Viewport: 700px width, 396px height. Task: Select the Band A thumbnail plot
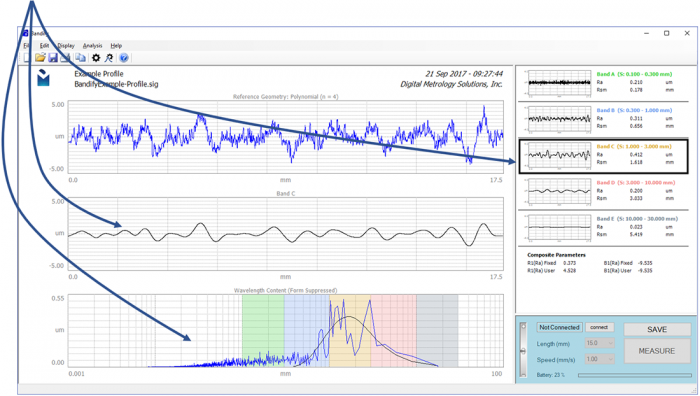click(558, 83)
